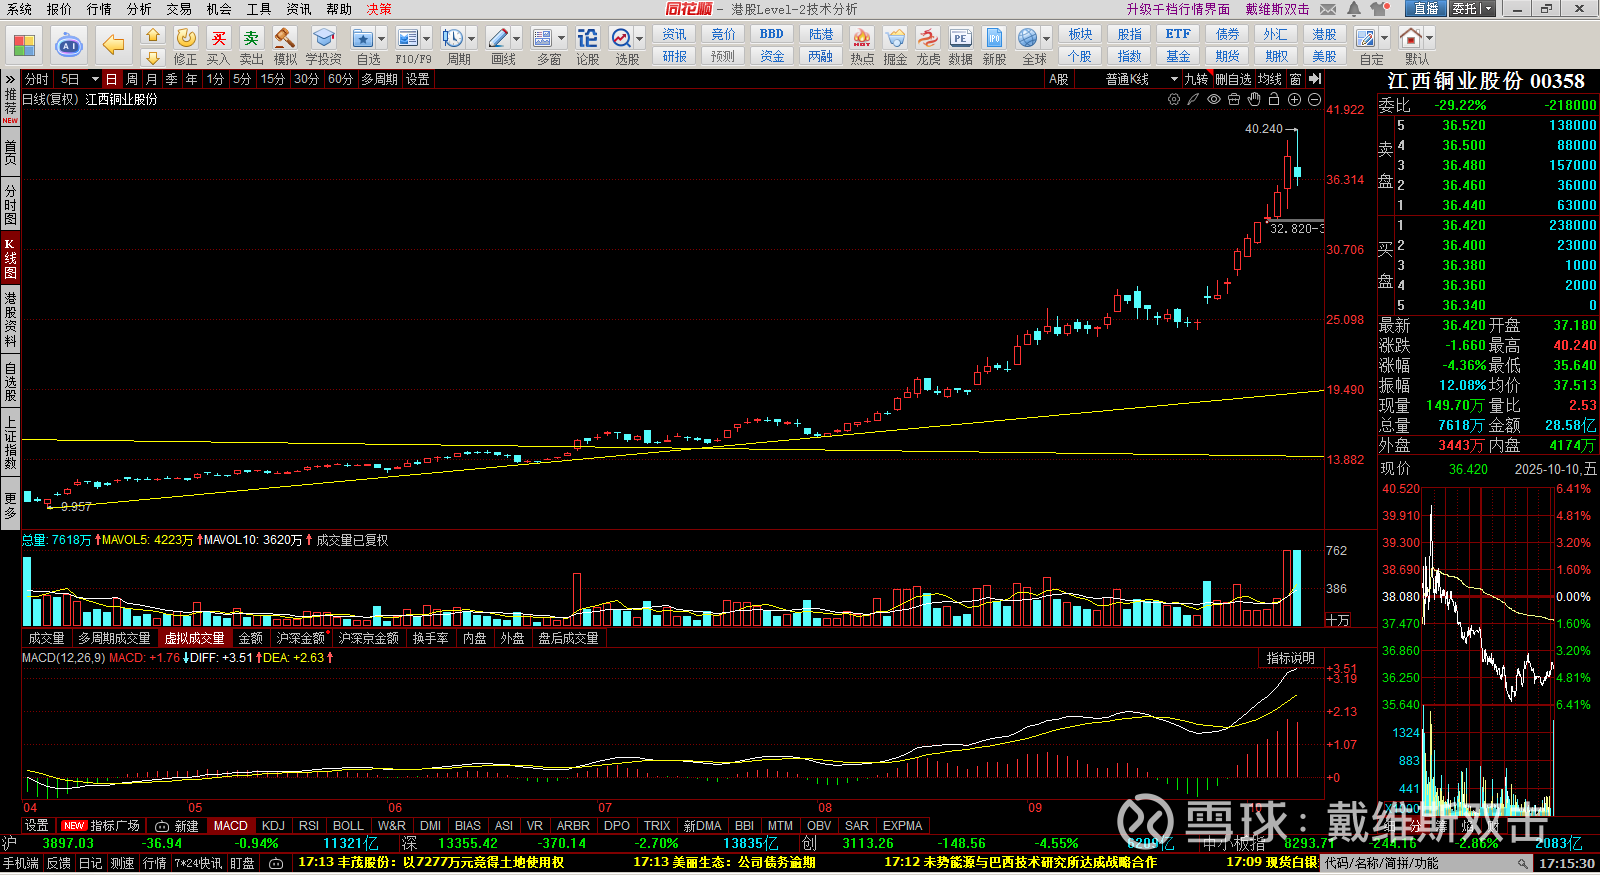Switch to 分时 intraday view
Screen dimensions: 1600x875
tap(37, 79)
